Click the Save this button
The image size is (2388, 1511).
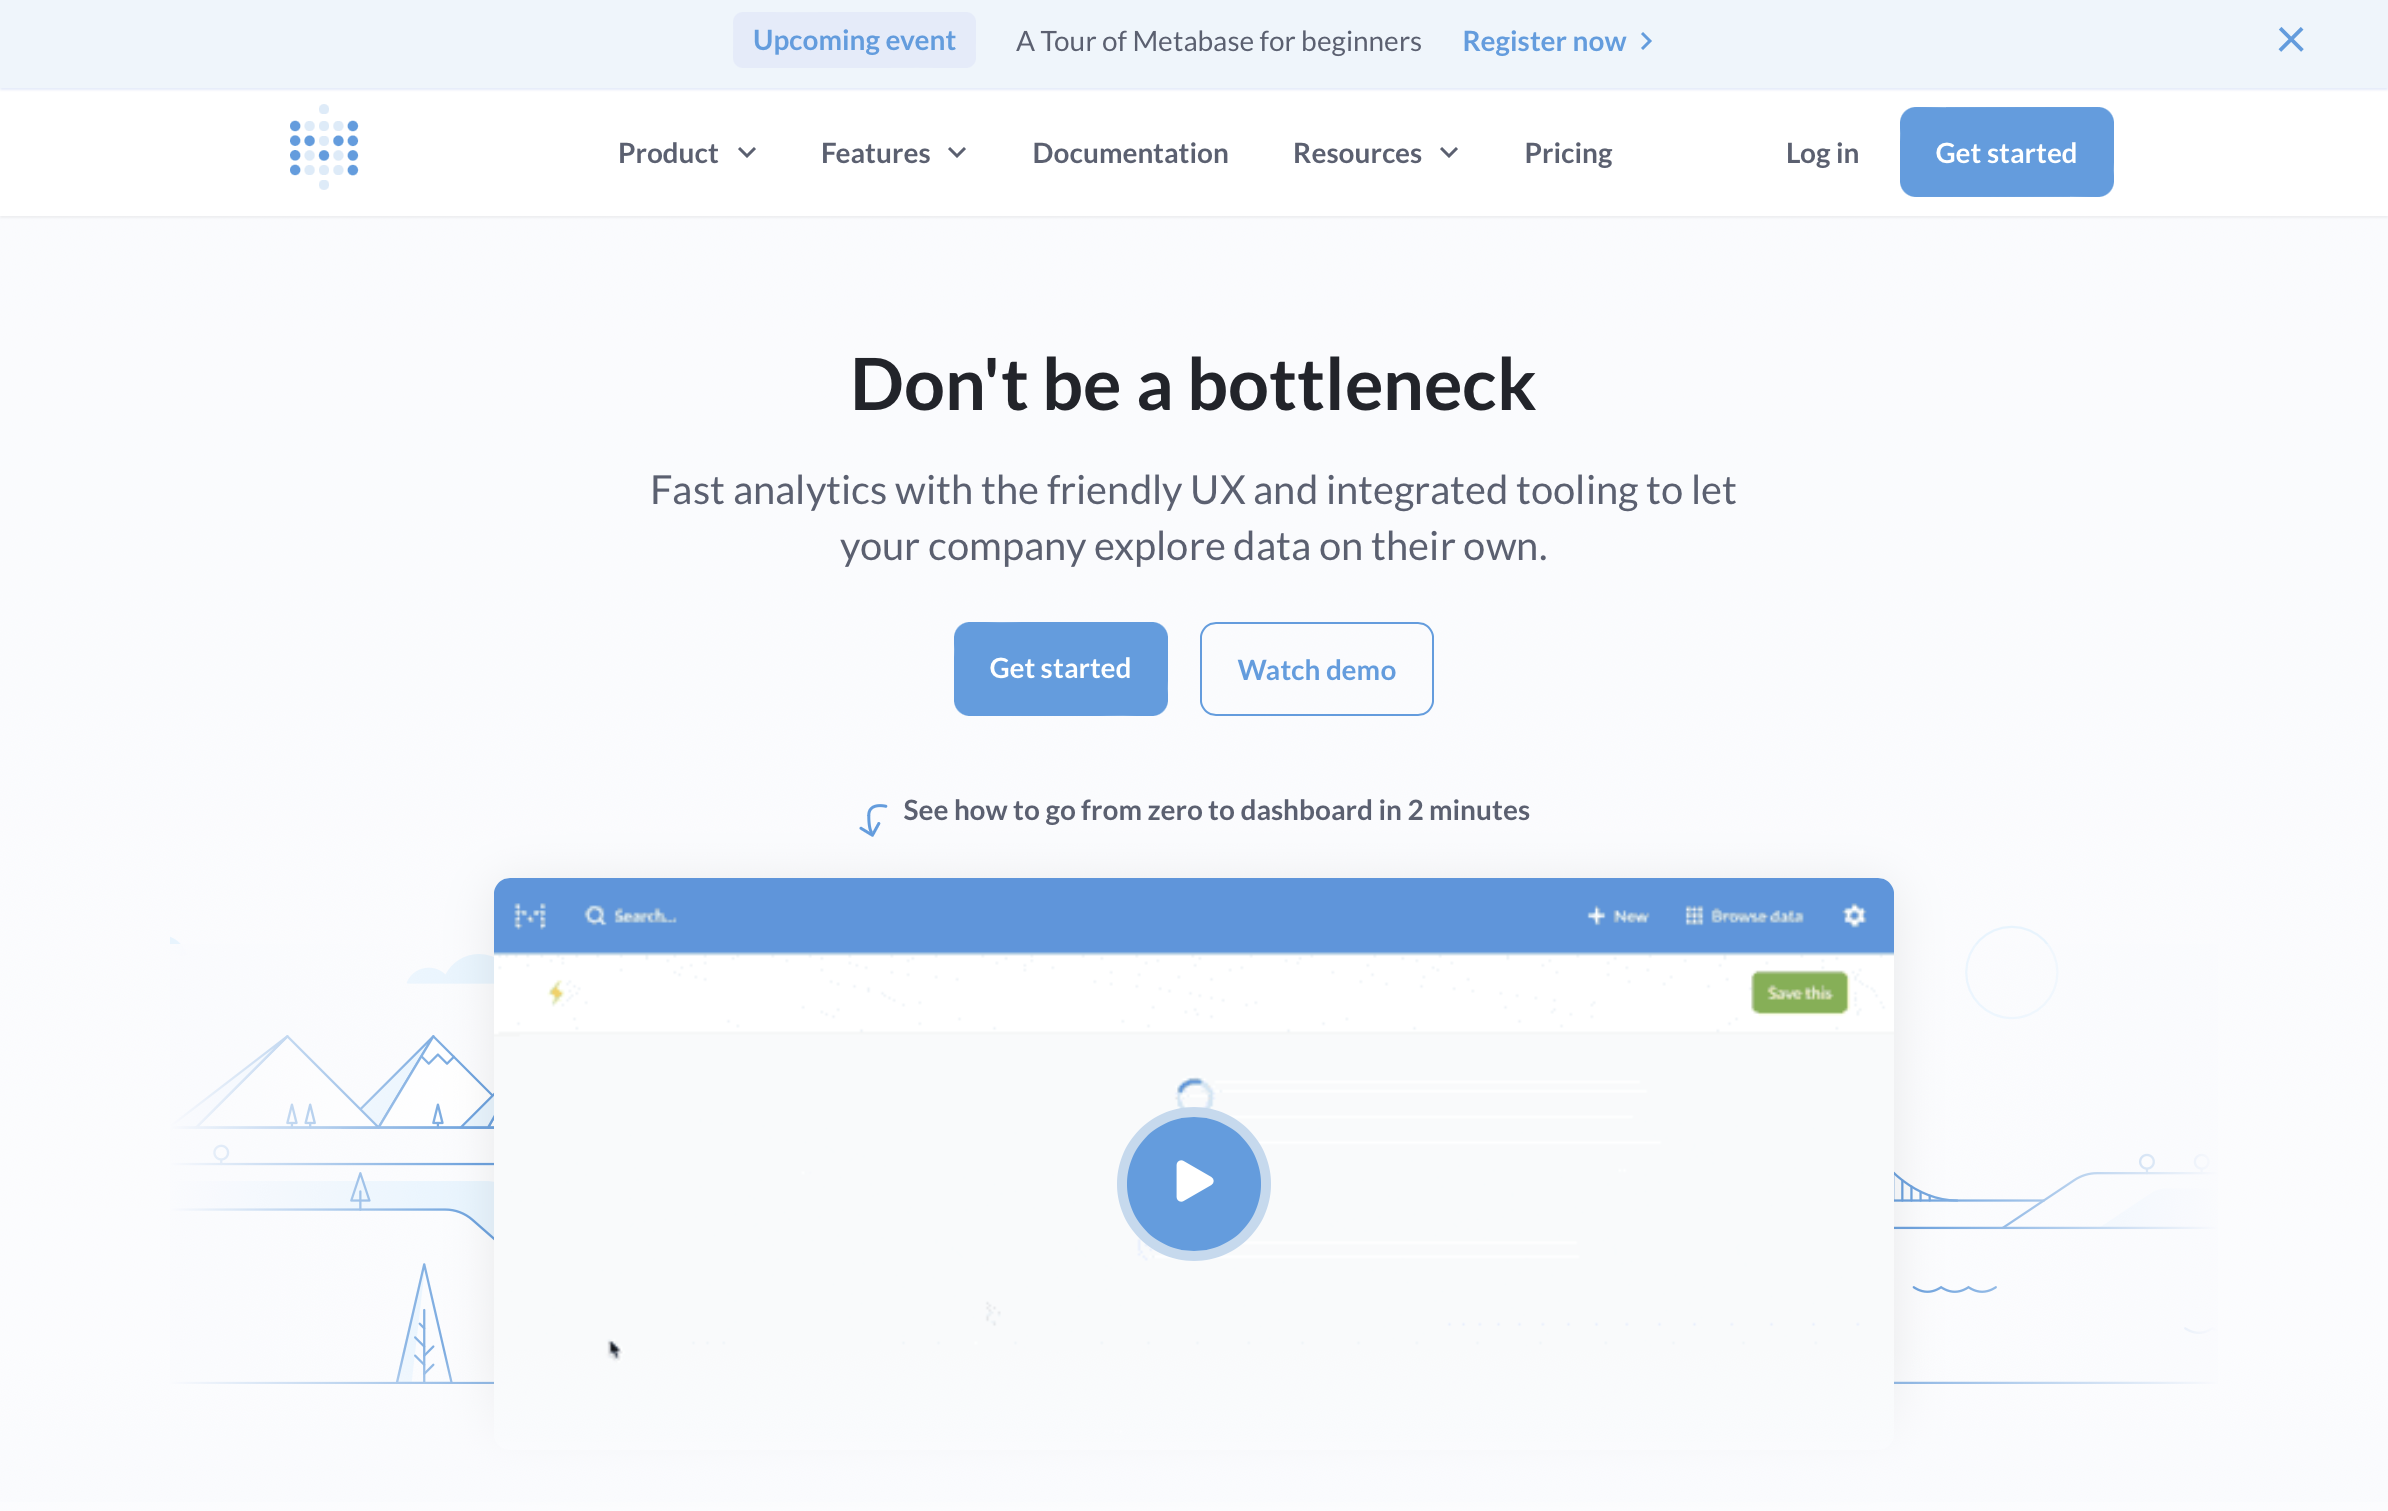1800,992
